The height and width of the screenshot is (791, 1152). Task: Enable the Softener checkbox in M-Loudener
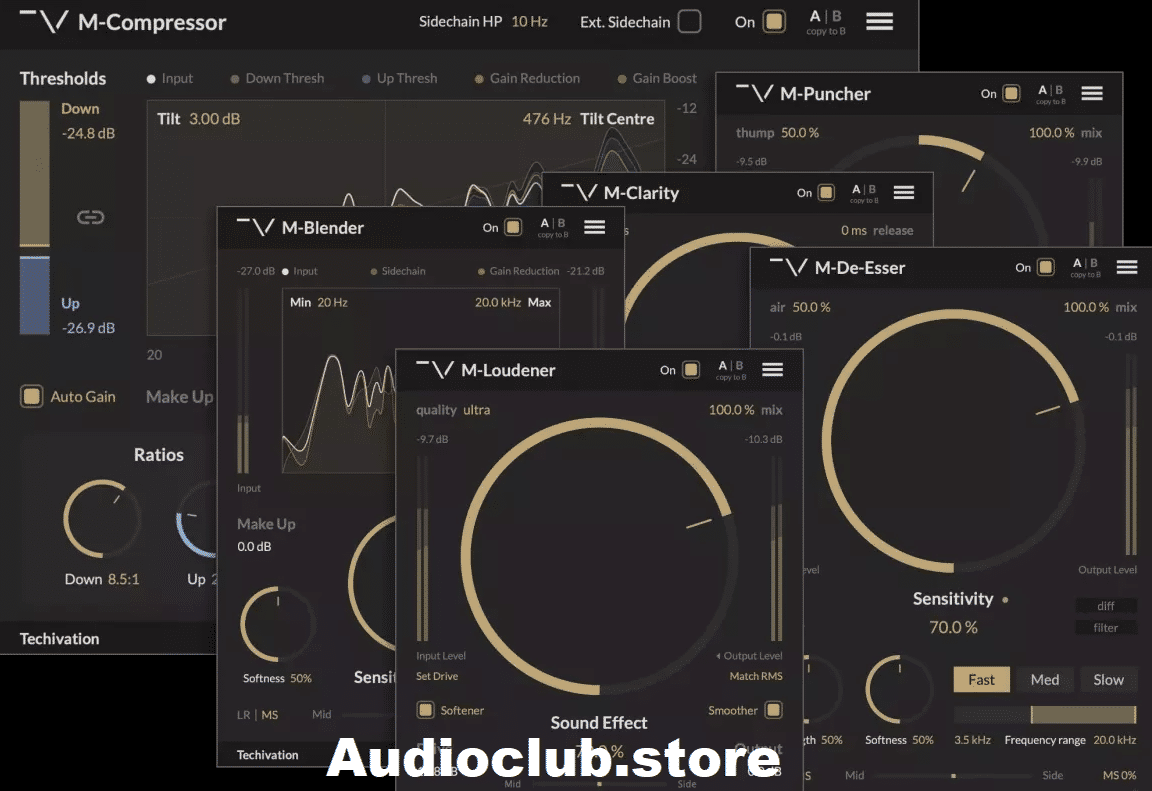click(425, 710)
